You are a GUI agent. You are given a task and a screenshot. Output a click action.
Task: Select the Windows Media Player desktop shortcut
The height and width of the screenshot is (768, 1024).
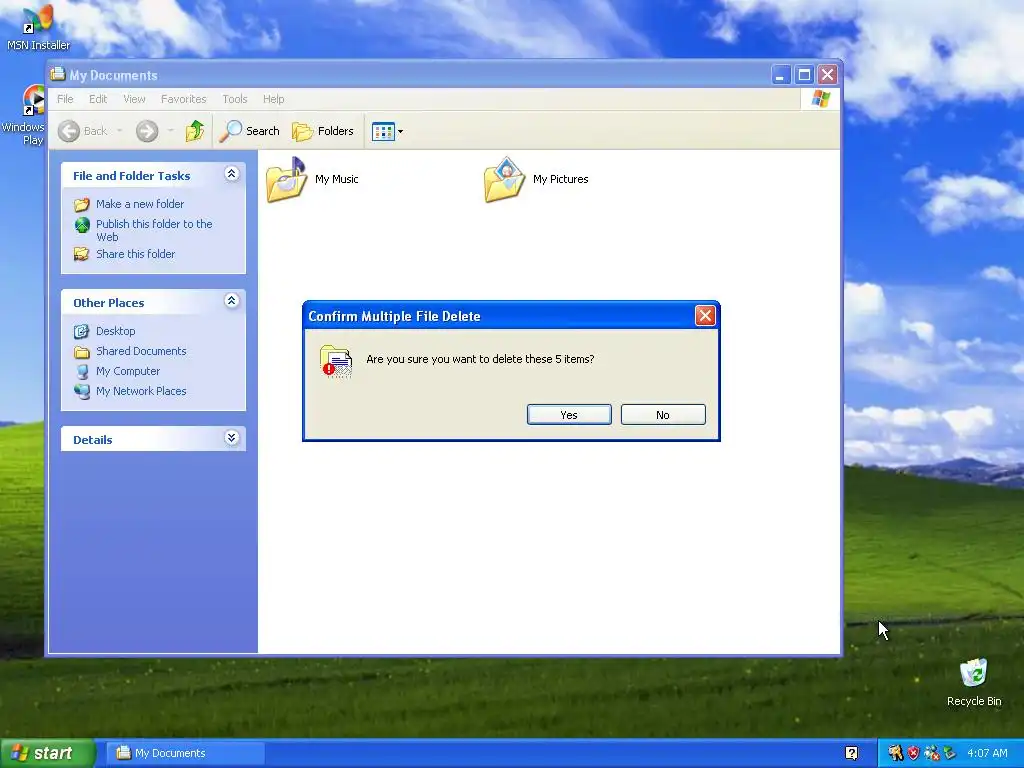coord(33,101)
